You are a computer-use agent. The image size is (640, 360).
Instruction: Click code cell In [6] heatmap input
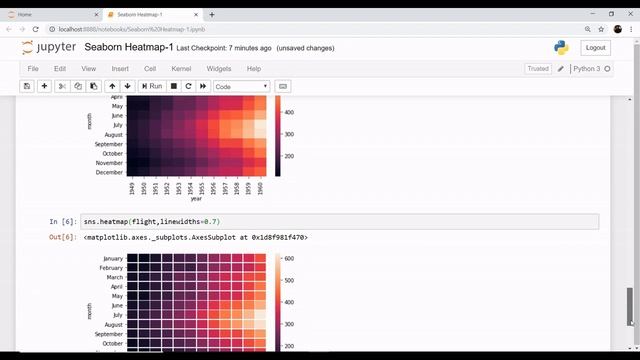[340, 222]
